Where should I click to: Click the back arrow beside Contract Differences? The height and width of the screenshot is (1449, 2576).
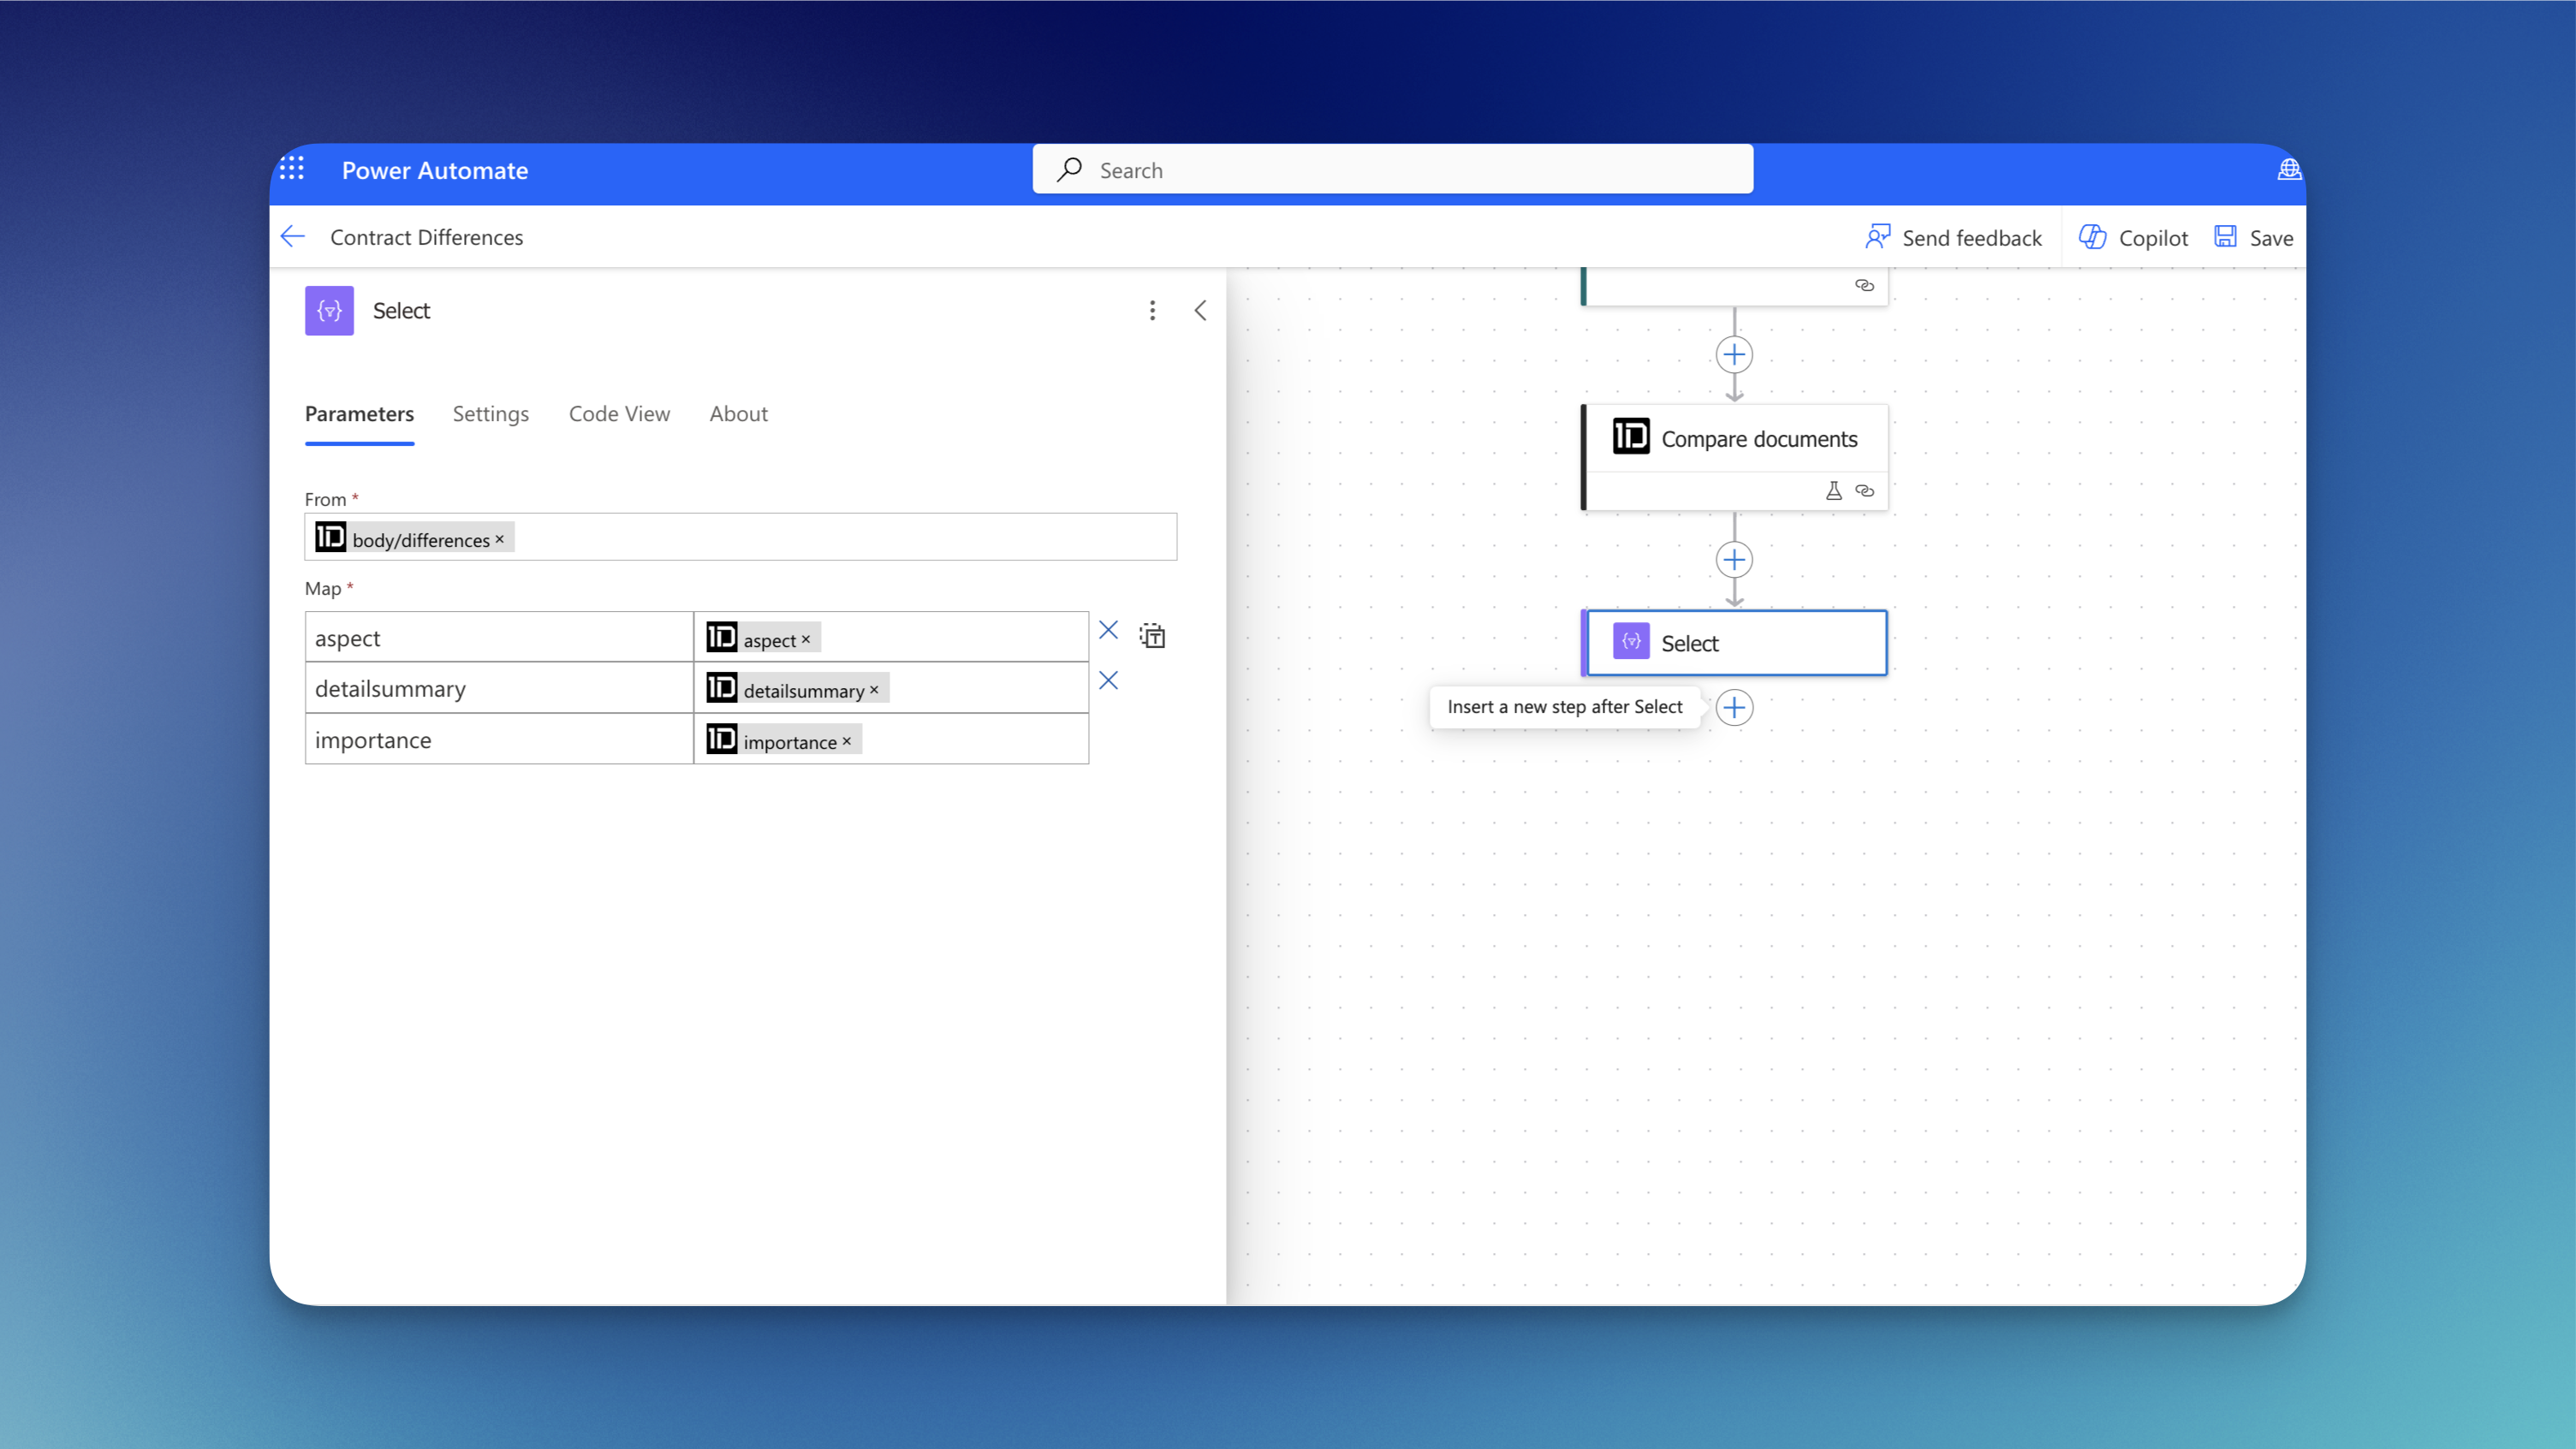293,237
